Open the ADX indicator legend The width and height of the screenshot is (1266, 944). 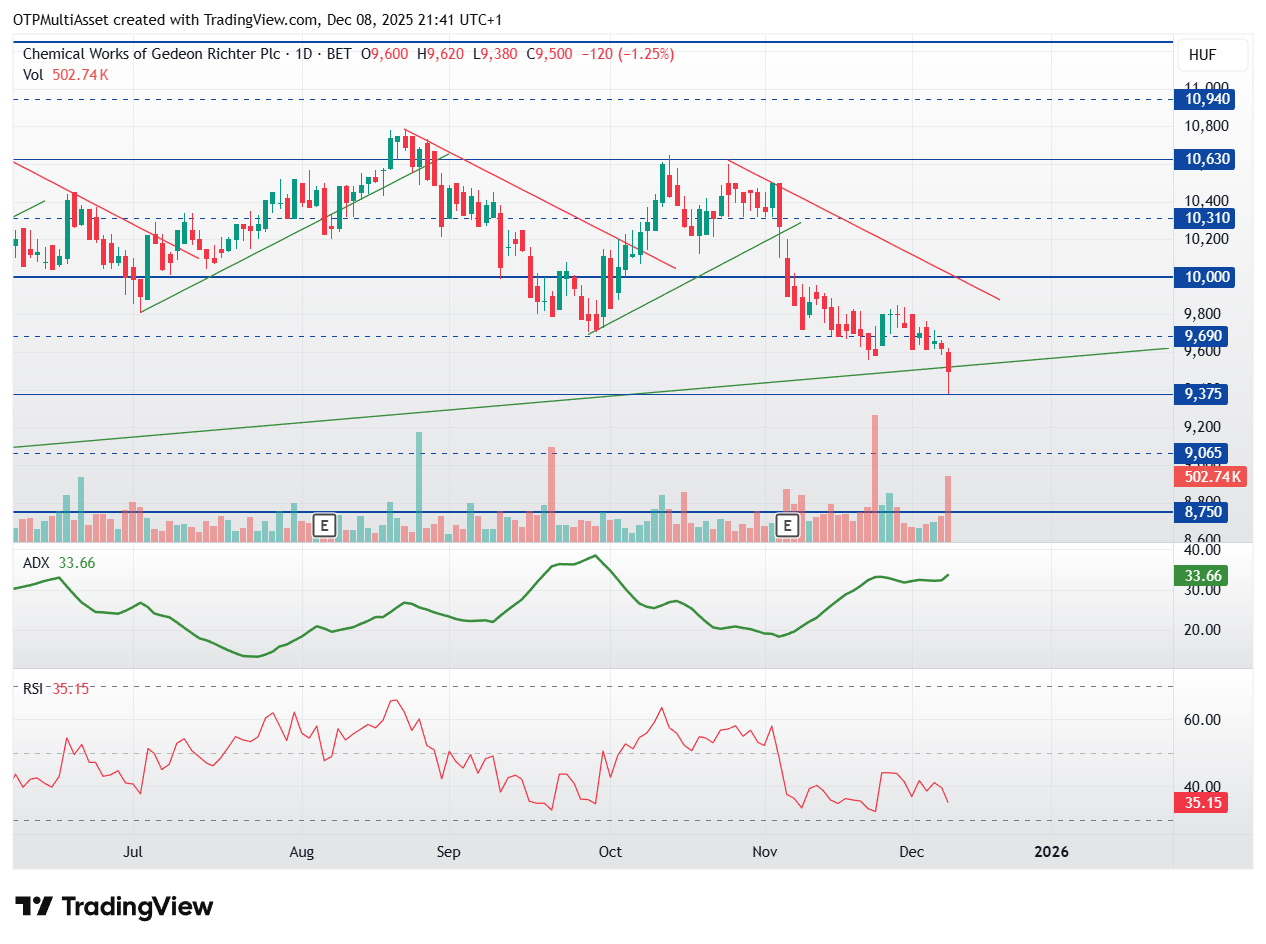coord(36,563)
